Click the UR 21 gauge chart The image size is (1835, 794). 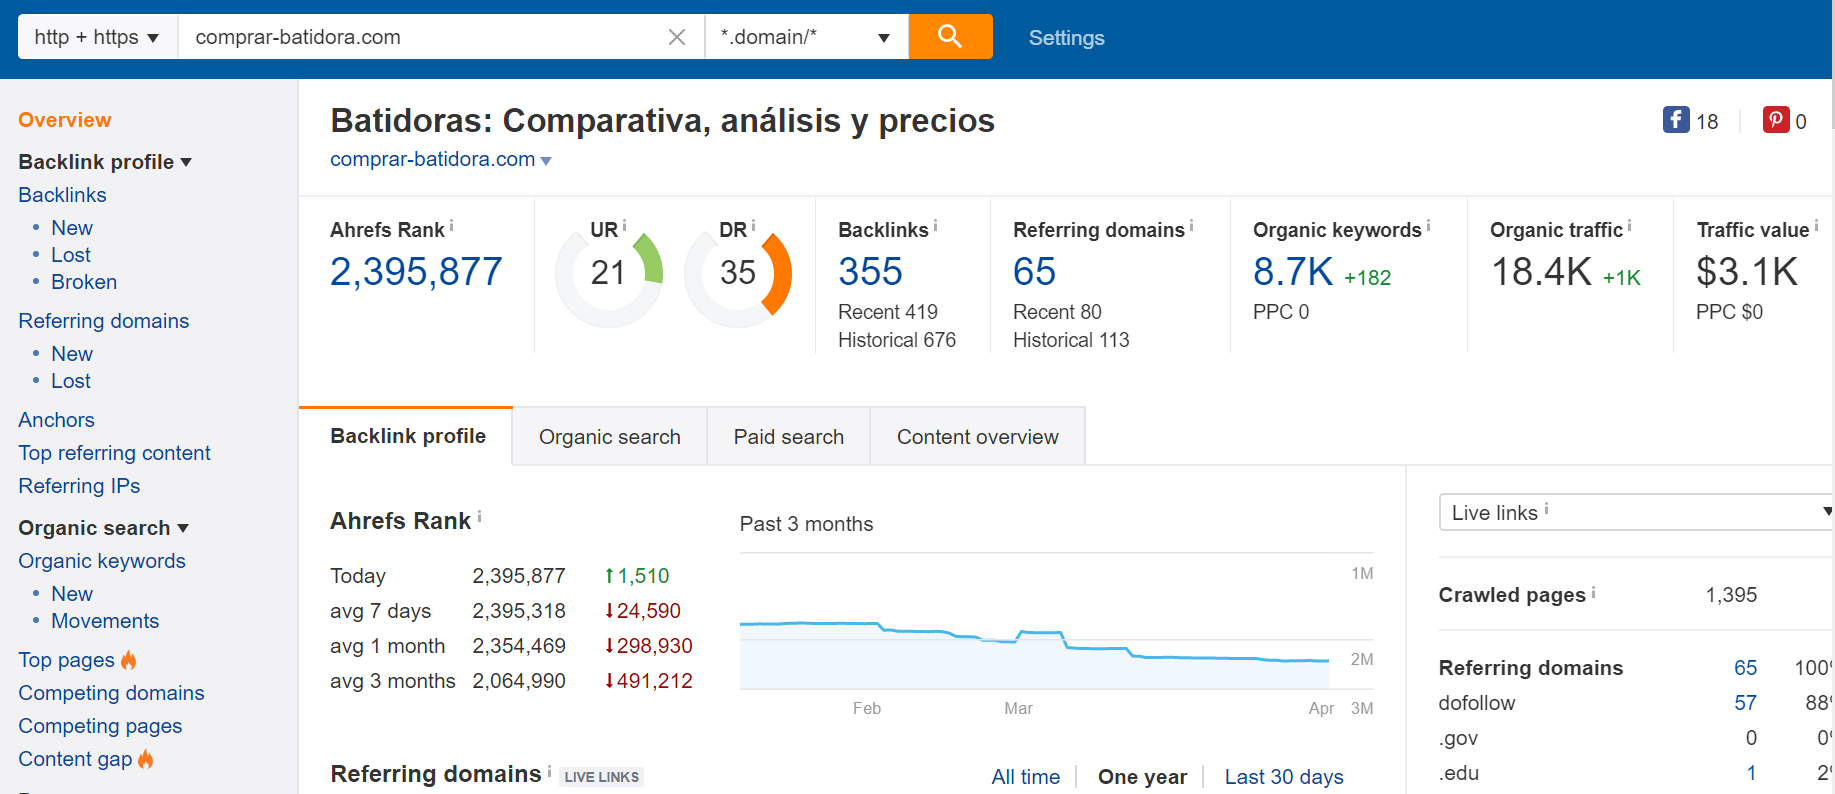609,274
